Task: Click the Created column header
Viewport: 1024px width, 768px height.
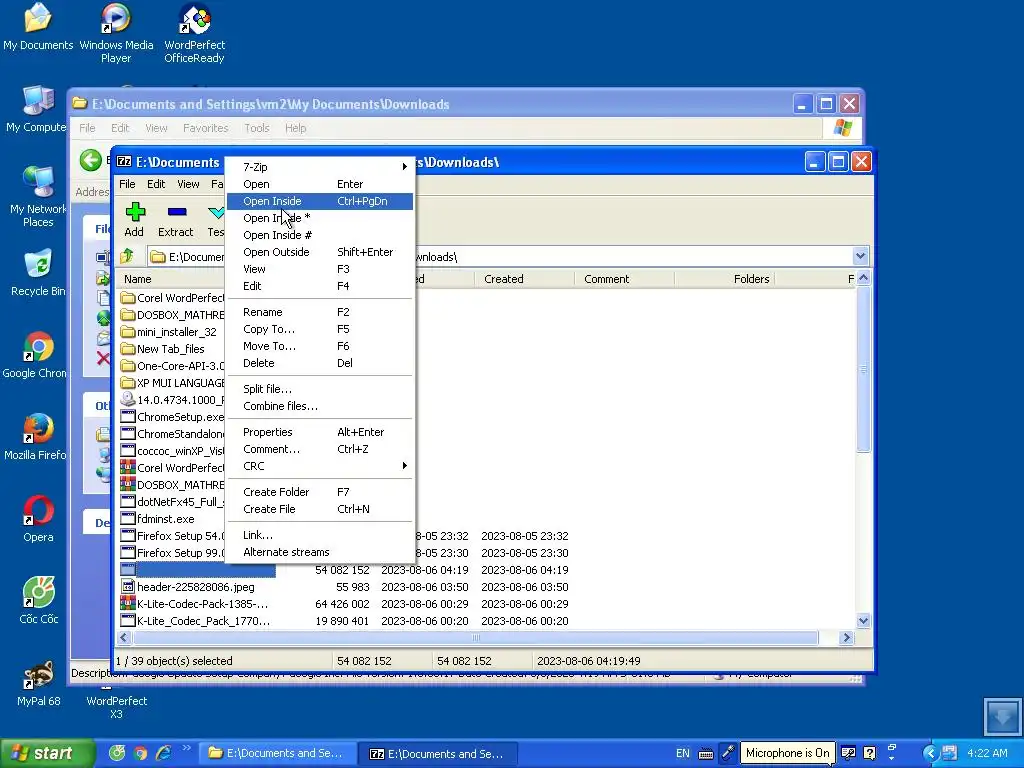Action: click(x=524, y=279)
